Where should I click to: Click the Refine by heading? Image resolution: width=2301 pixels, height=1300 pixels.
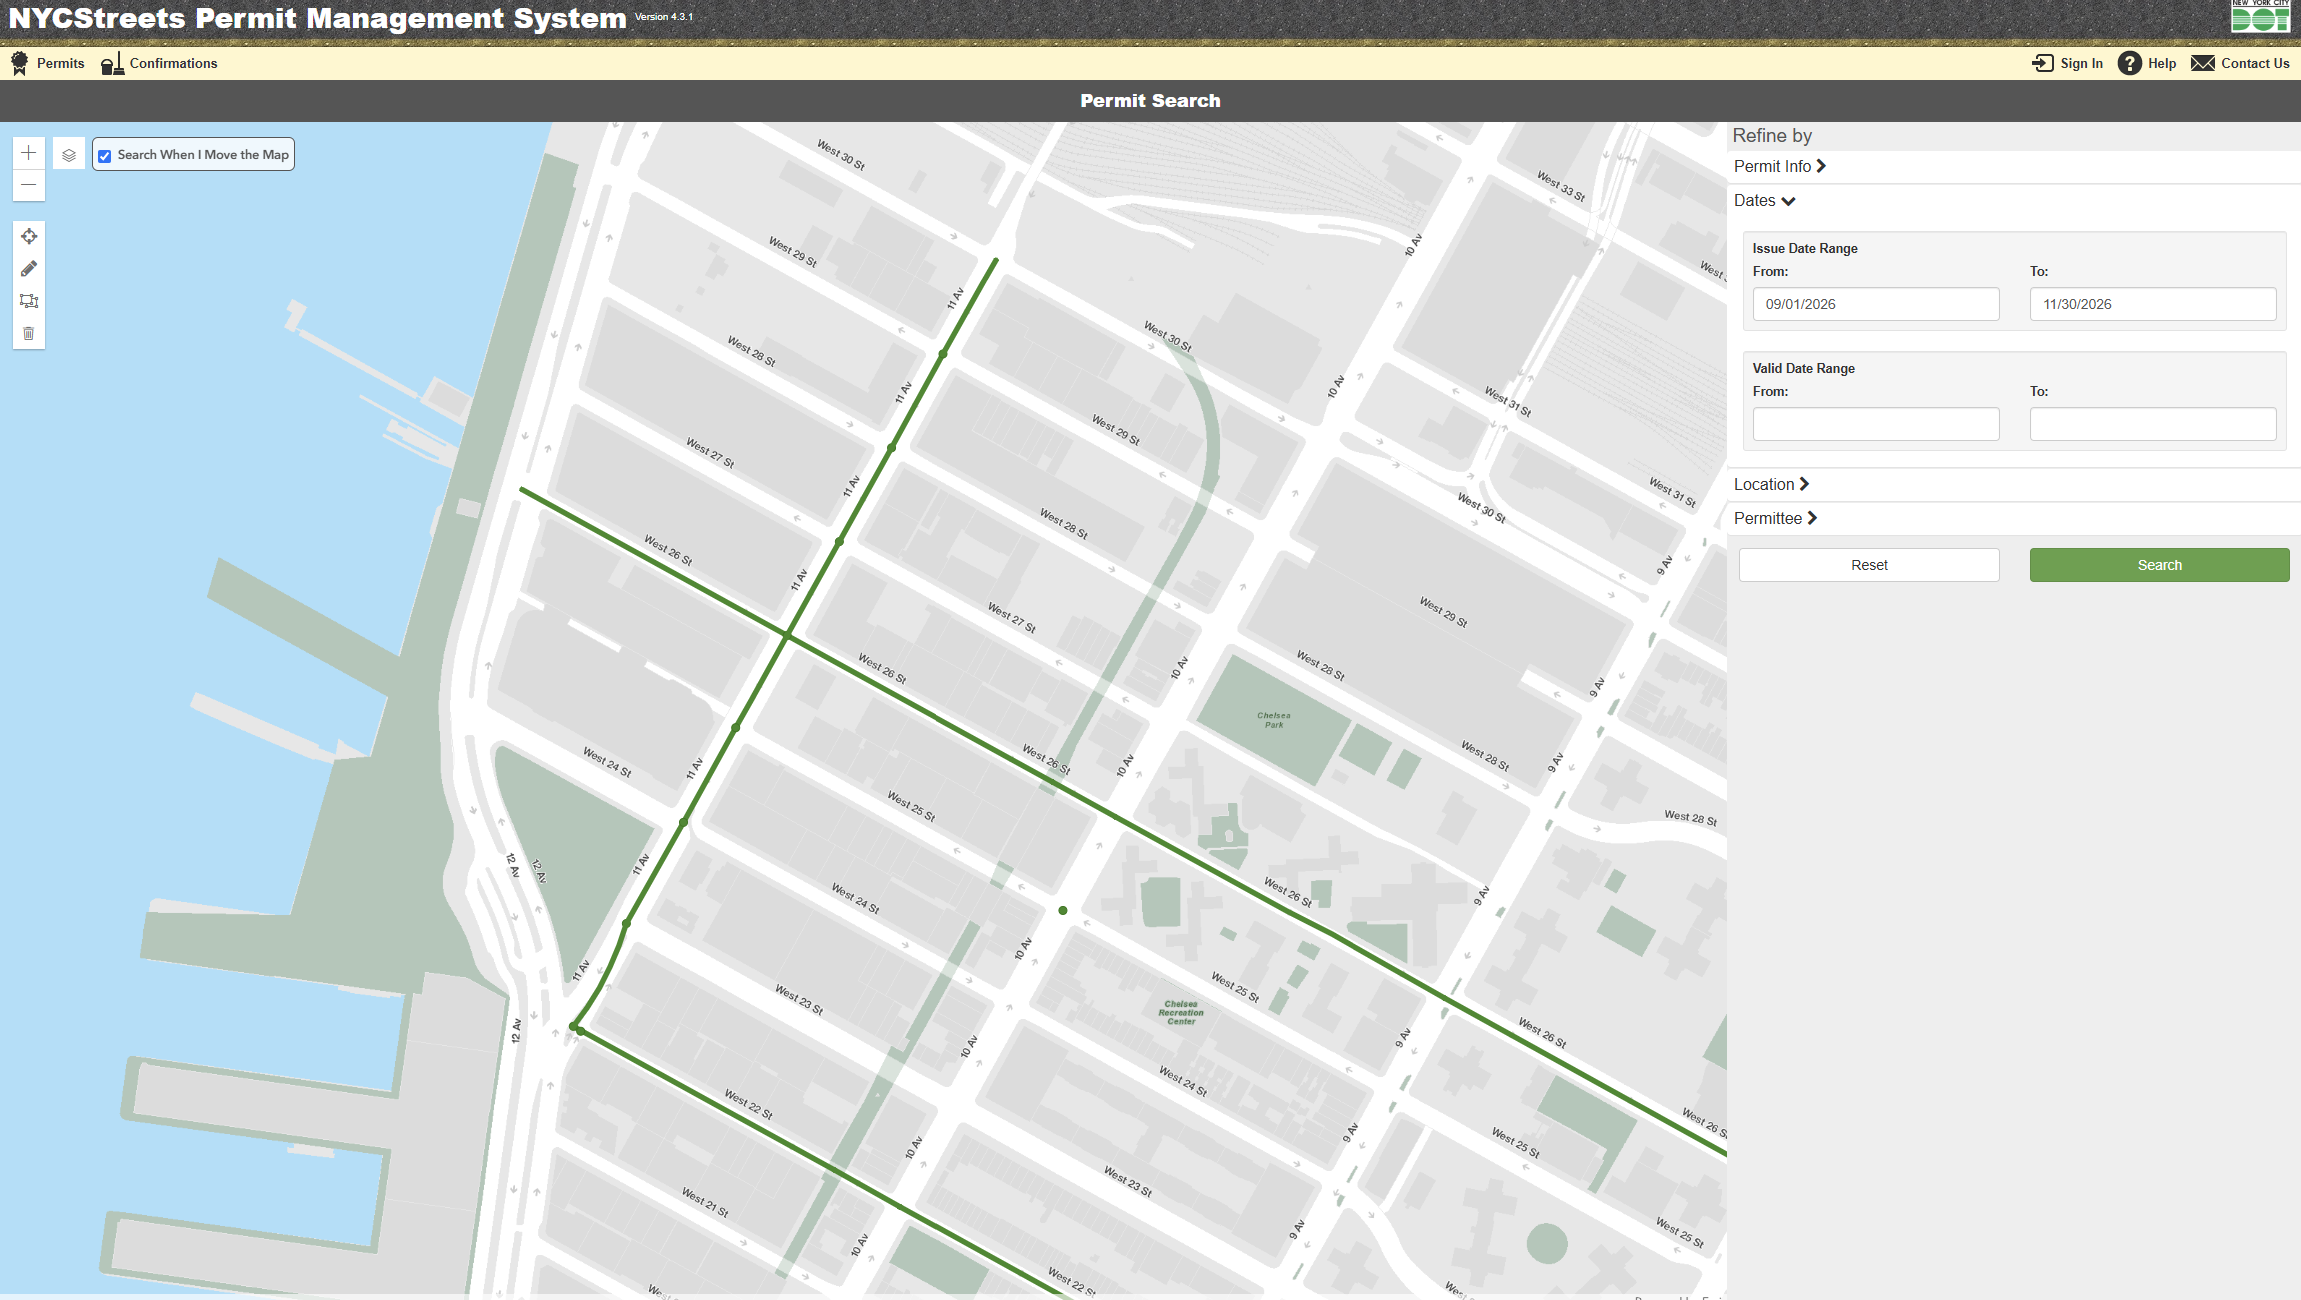point(1772,135)
